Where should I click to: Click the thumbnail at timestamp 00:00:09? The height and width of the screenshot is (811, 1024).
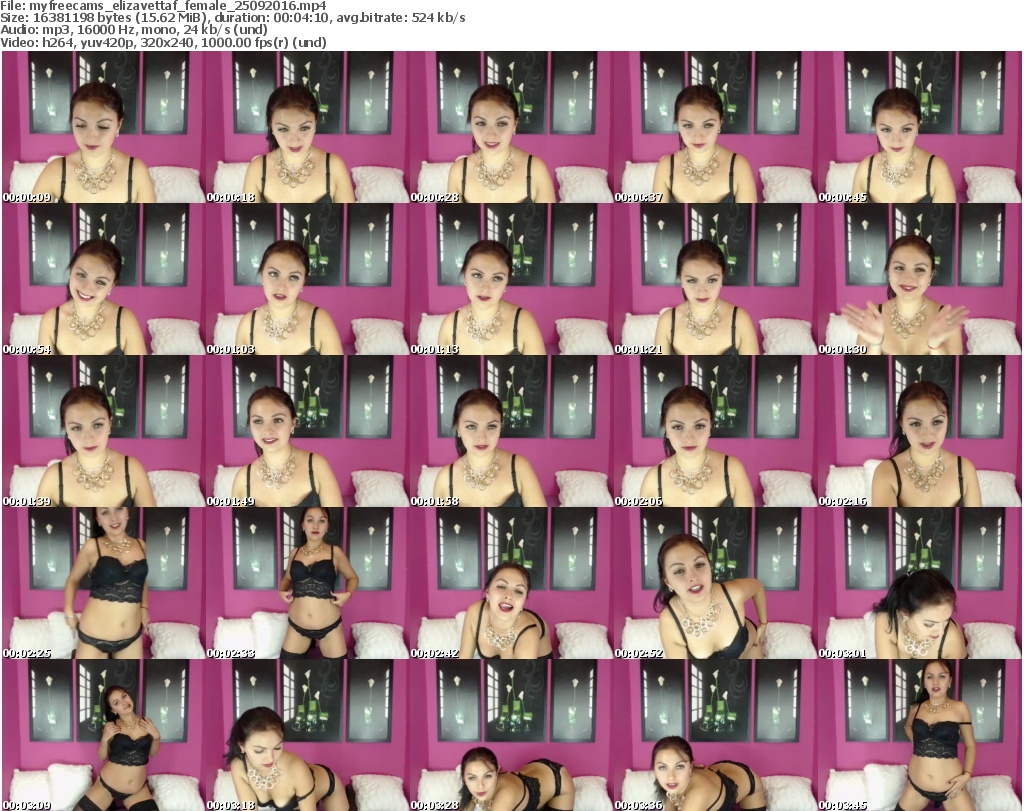(x=103, y=127)
